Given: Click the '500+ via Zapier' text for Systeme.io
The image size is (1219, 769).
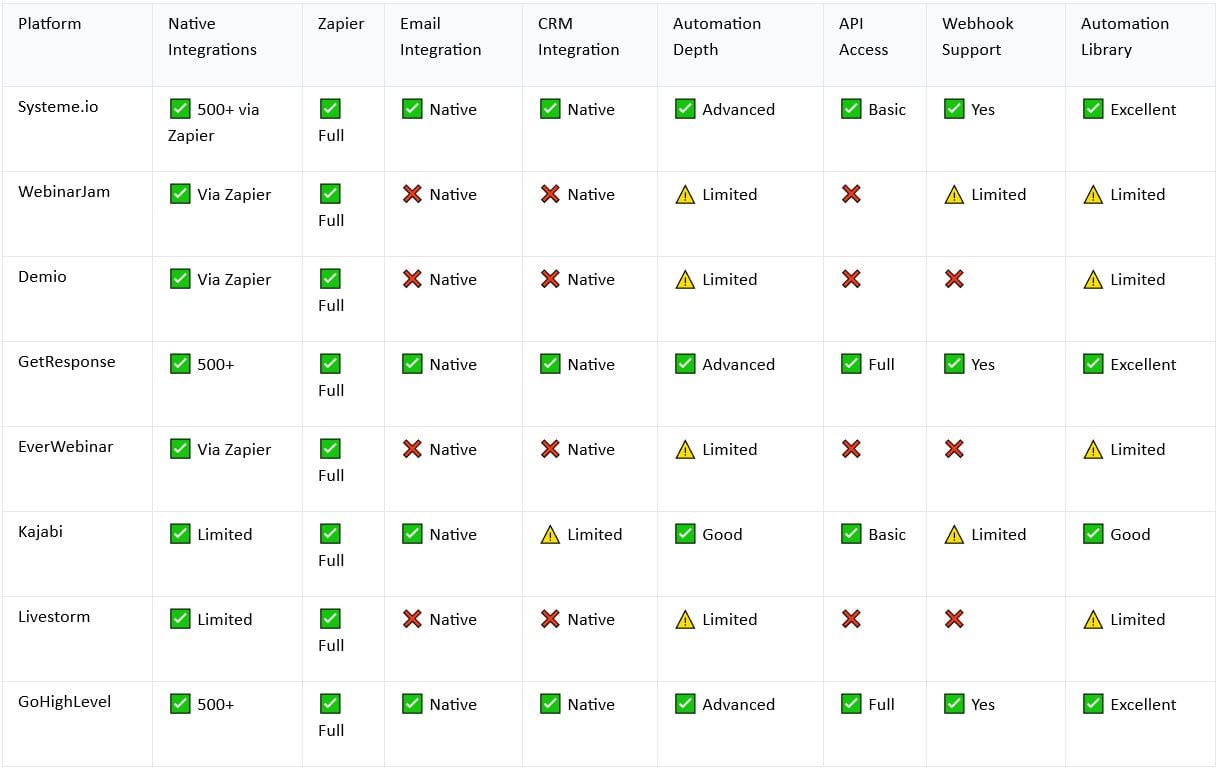Looking at the screenshot, I should (213, 122).
